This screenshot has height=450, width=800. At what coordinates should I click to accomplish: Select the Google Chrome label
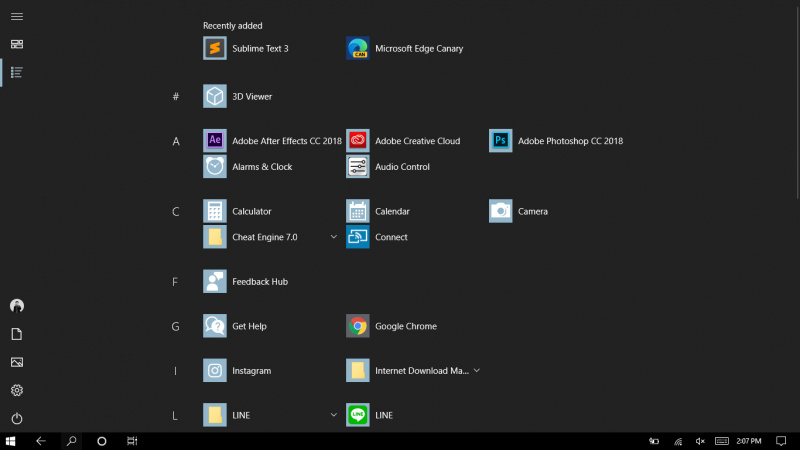[x=406, y=326]
